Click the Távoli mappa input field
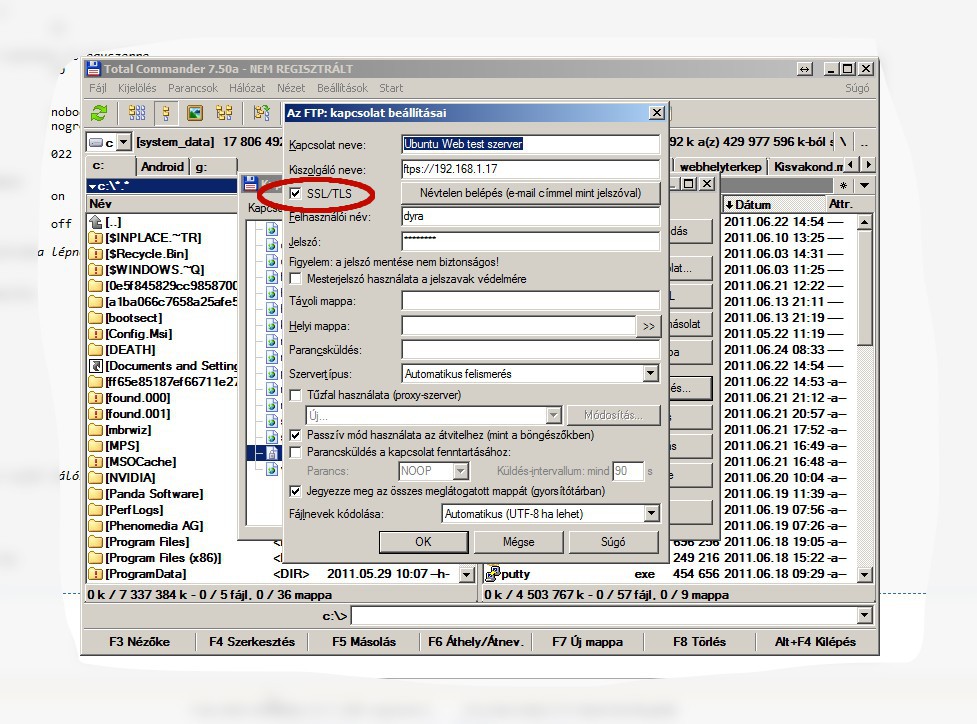This screenshot has width=977, height=724. pos(530,301)
